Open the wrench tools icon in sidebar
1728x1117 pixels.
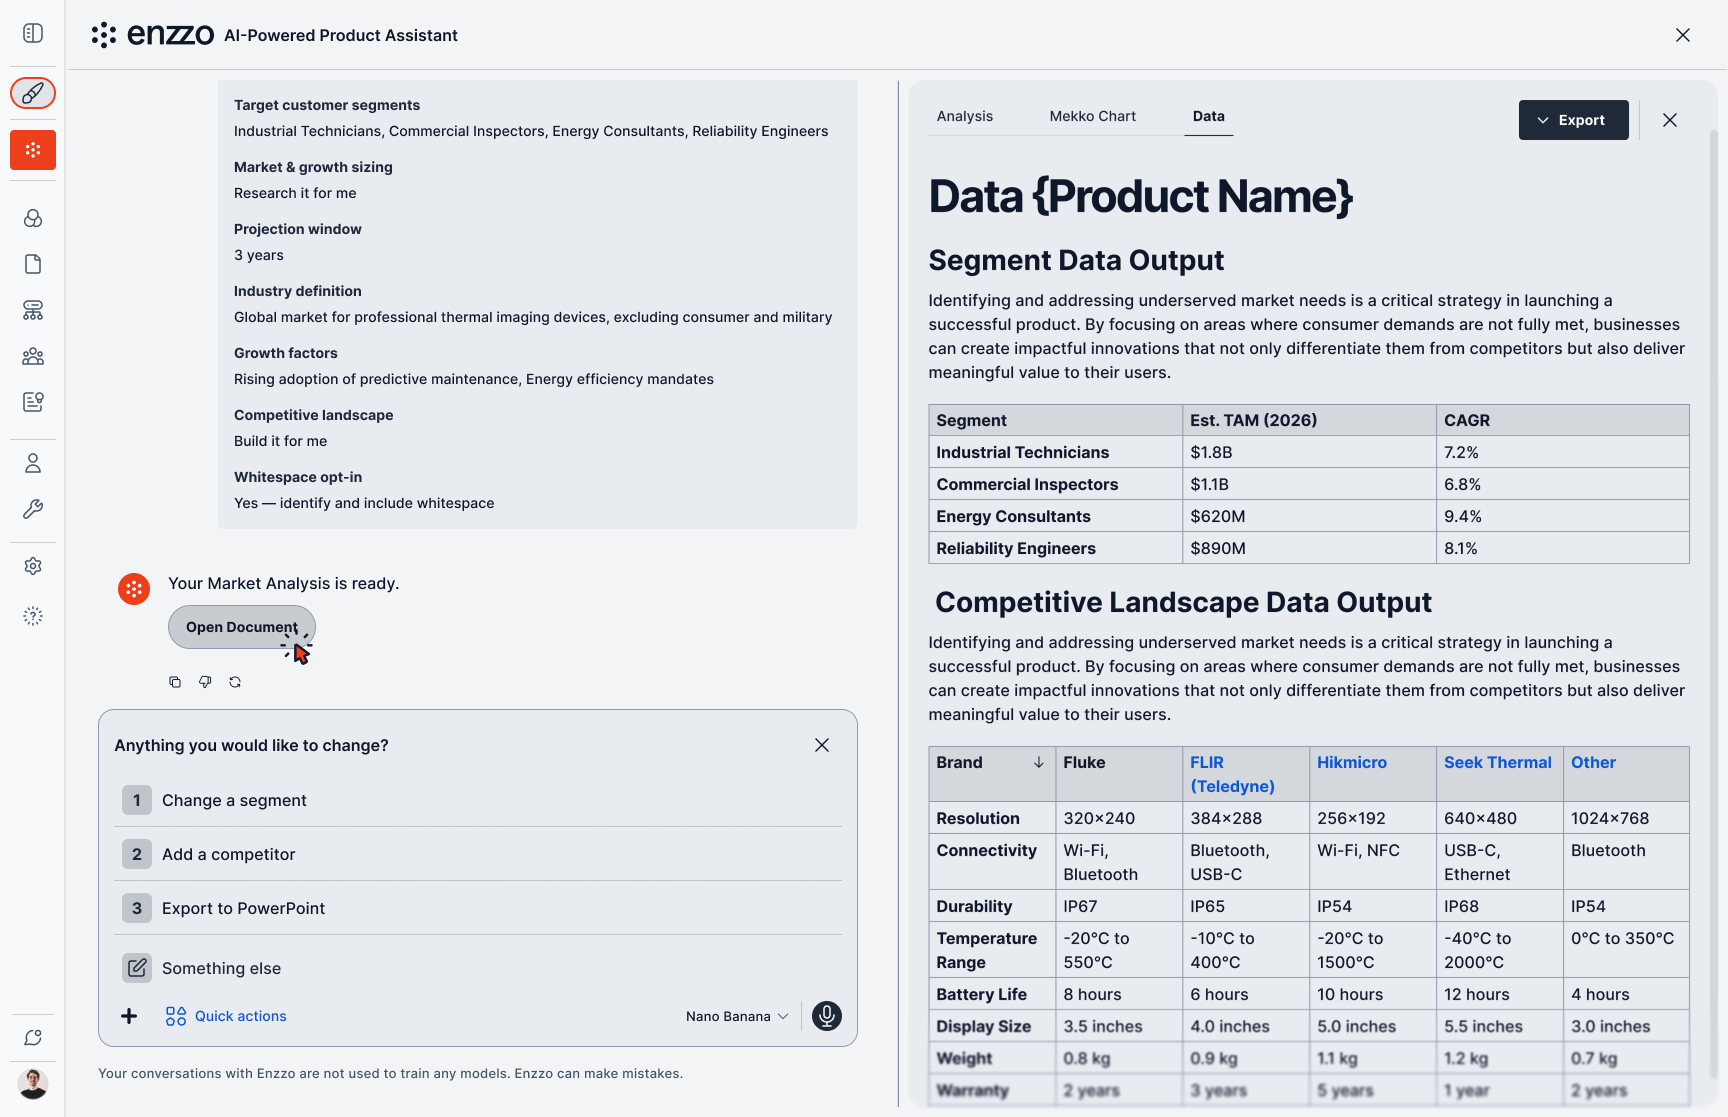coord(33,509)
